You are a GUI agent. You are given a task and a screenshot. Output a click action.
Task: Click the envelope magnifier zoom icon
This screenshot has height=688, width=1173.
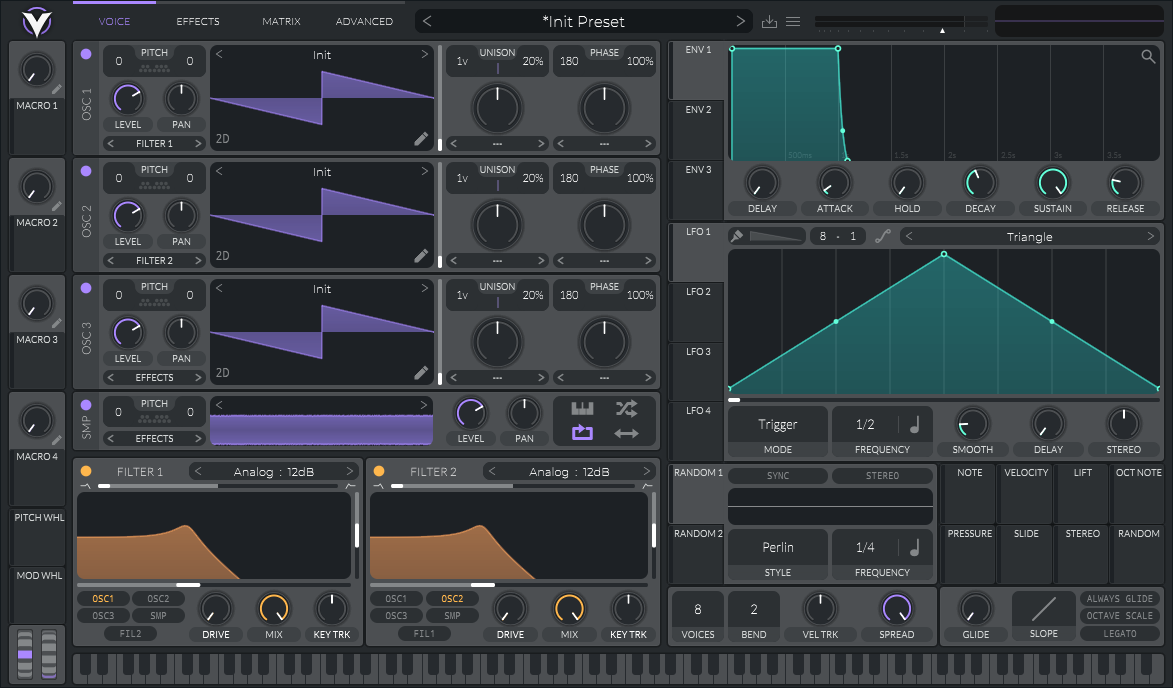[1149, 57]
